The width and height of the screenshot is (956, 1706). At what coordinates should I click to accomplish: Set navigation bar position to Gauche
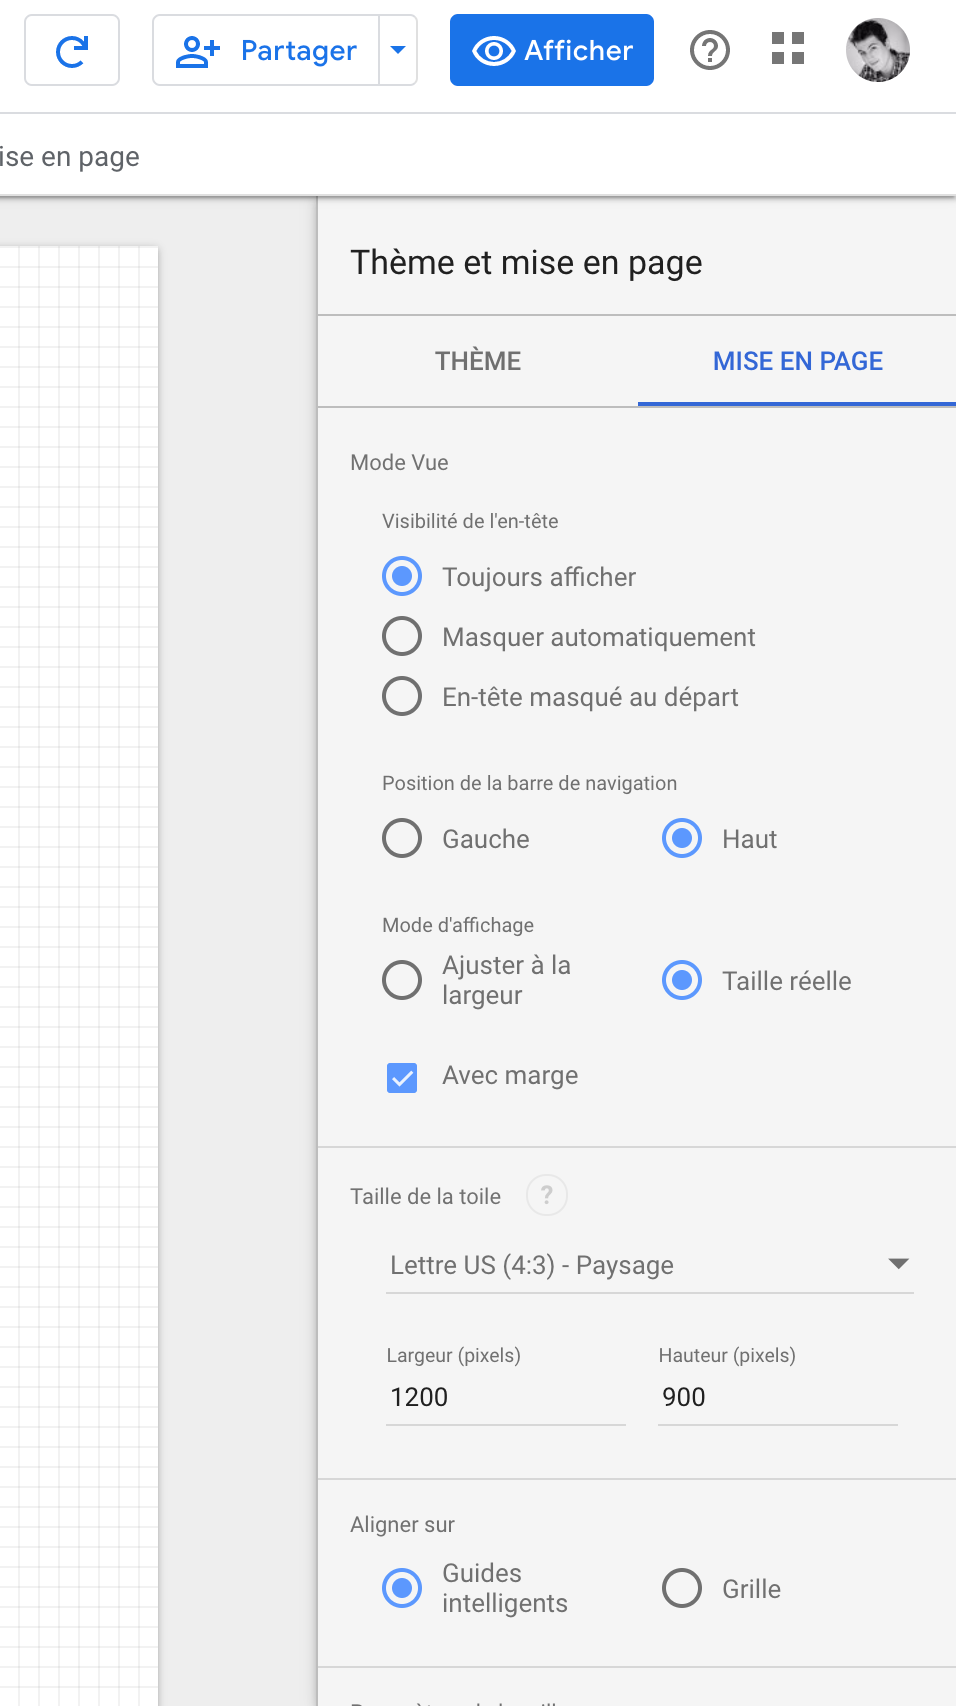[x=402, y=838]
